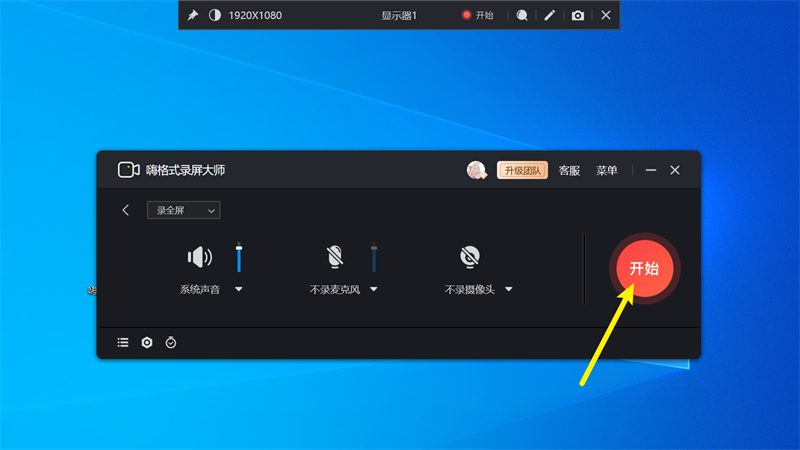Screen dimensions: 800x450
Task: Close the recorder window
Action: 675,170
